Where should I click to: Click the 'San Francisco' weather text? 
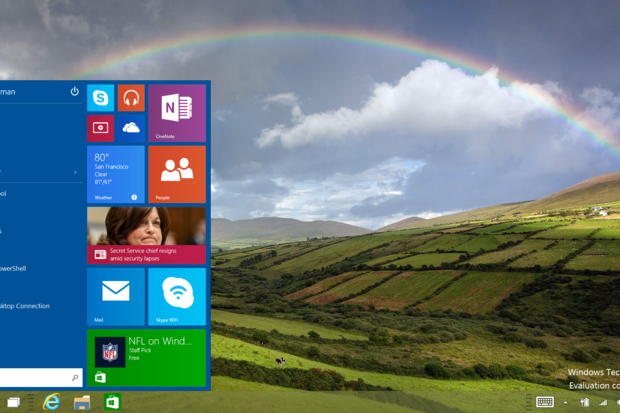click(x=112, y=167)
